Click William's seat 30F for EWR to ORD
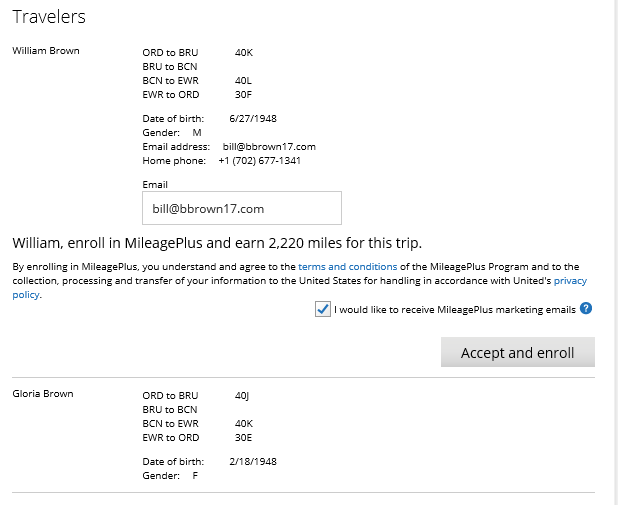618x505 pixels. coord(243,95)
